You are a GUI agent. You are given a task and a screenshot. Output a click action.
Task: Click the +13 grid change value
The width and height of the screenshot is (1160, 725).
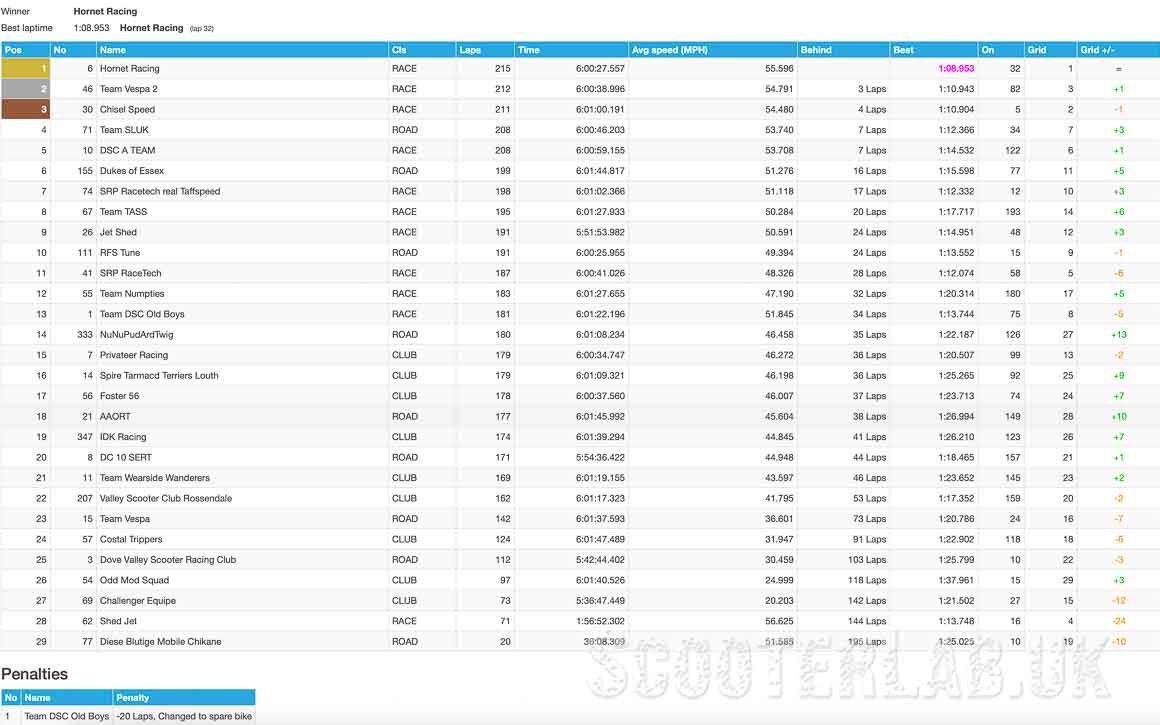coord(1119,334)
